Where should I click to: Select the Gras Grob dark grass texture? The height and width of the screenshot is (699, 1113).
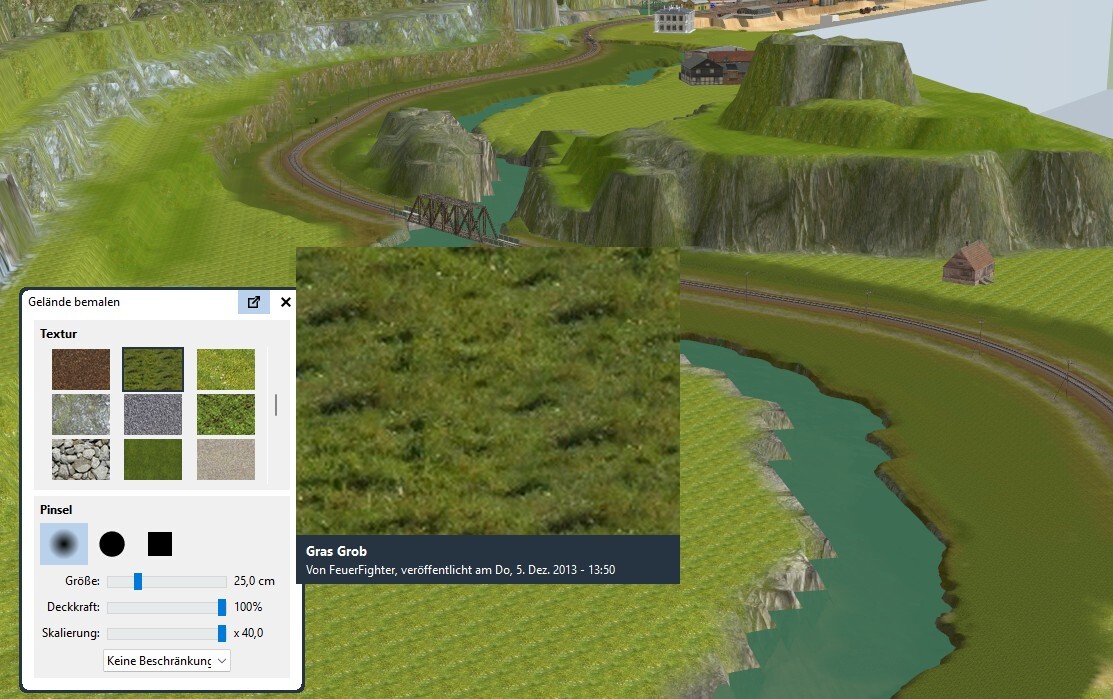(x=153, y=369)
